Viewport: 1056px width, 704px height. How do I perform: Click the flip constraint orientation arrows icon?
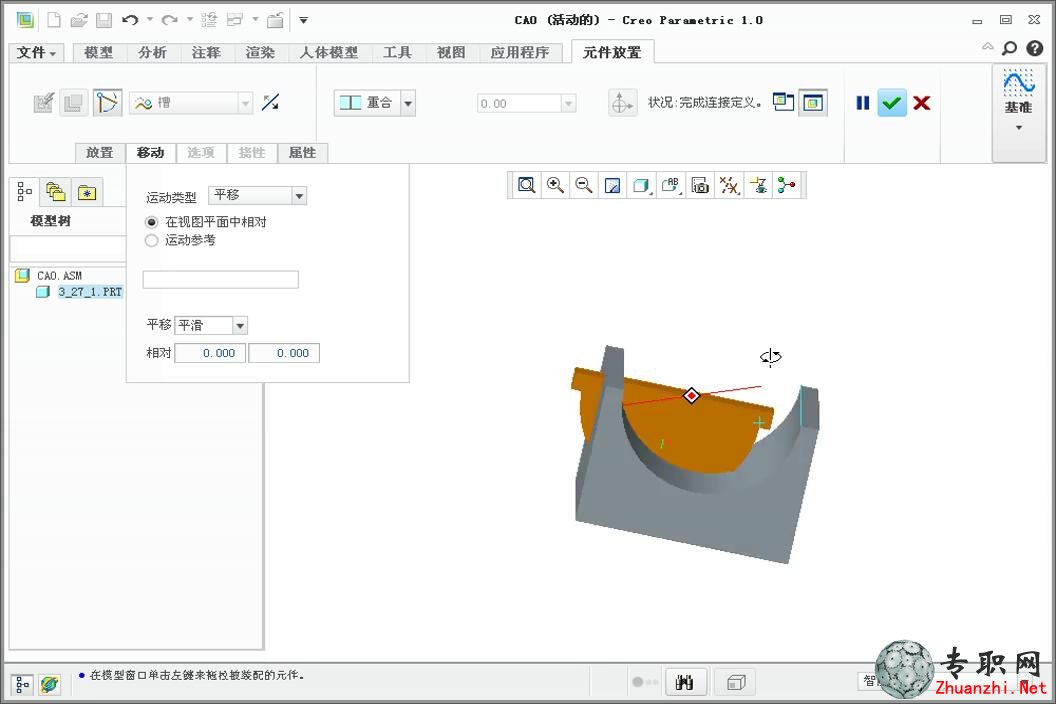click(x=271, y=102)
